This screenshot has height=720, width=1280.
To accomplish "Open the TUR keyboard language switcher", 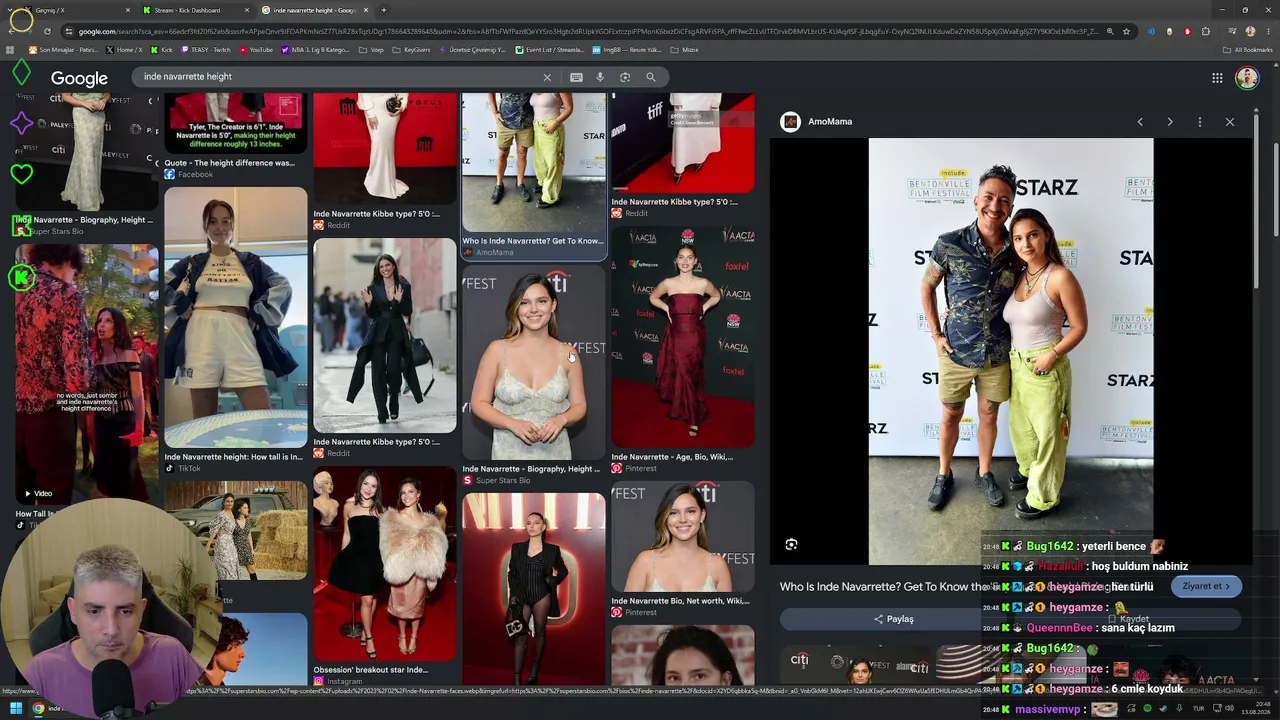I will pos(1198,709).
